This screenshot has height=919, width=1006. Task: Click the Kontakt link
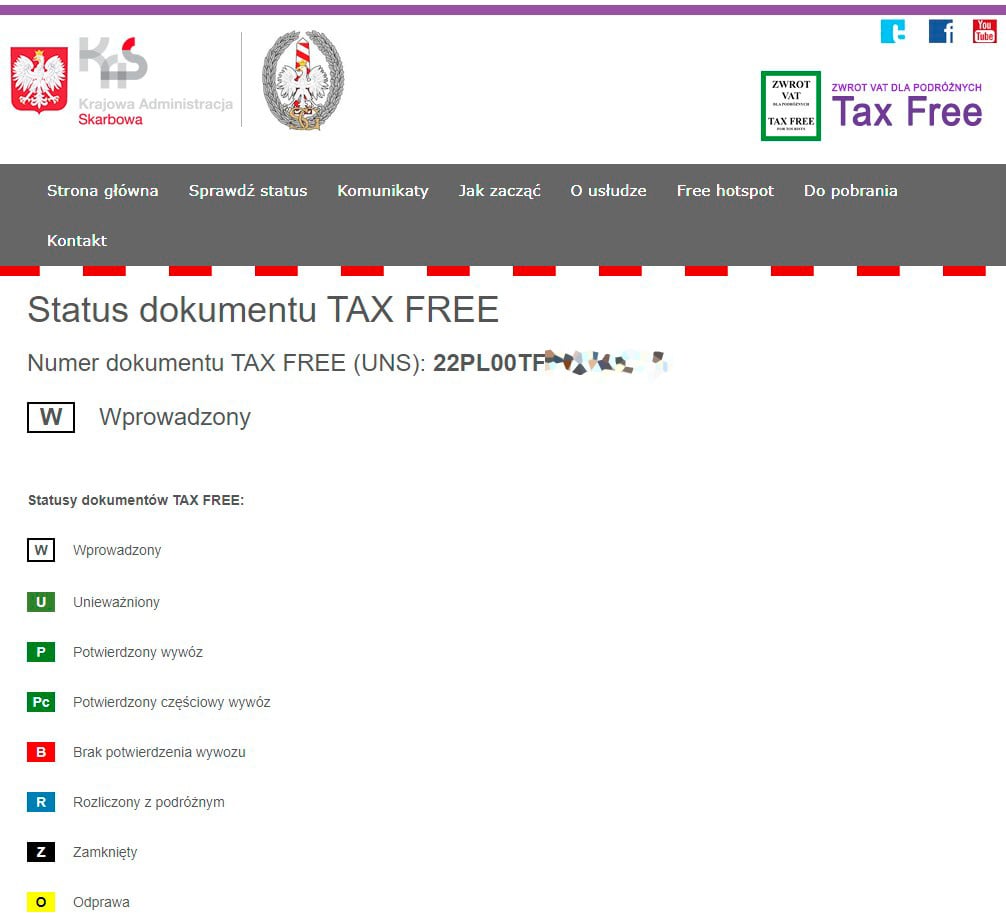77,240
